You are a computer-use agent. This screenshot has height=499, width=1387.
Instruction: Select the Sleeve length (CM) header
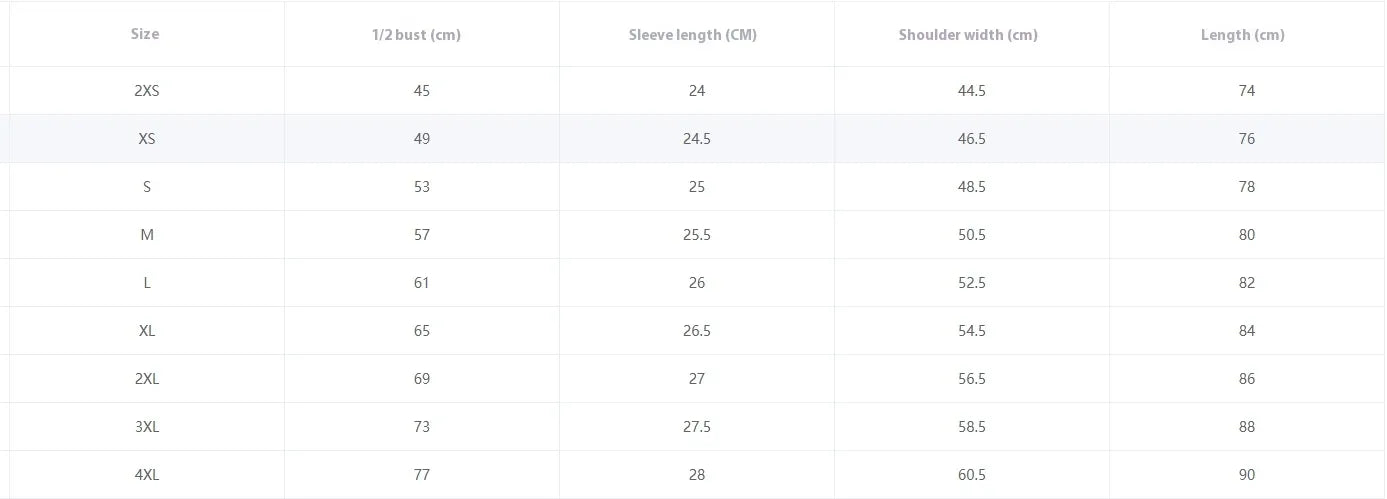(x=693, y=35)
